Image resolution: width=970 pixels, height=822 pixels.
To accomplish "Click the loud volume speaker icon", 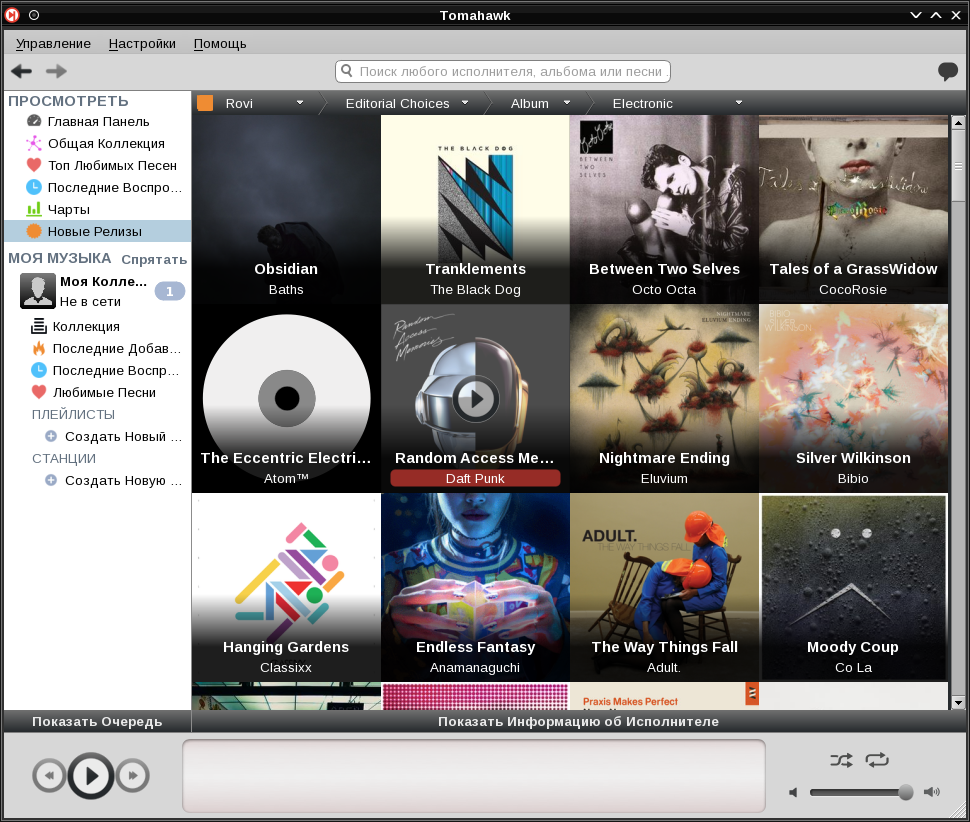I will pos(932,792).
